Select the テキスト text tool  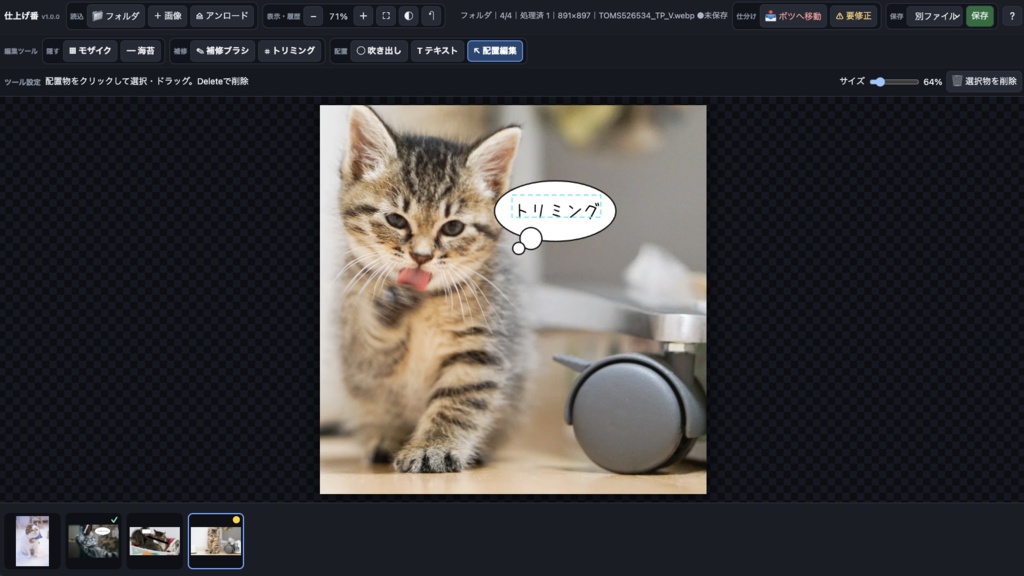click(437, 50)
